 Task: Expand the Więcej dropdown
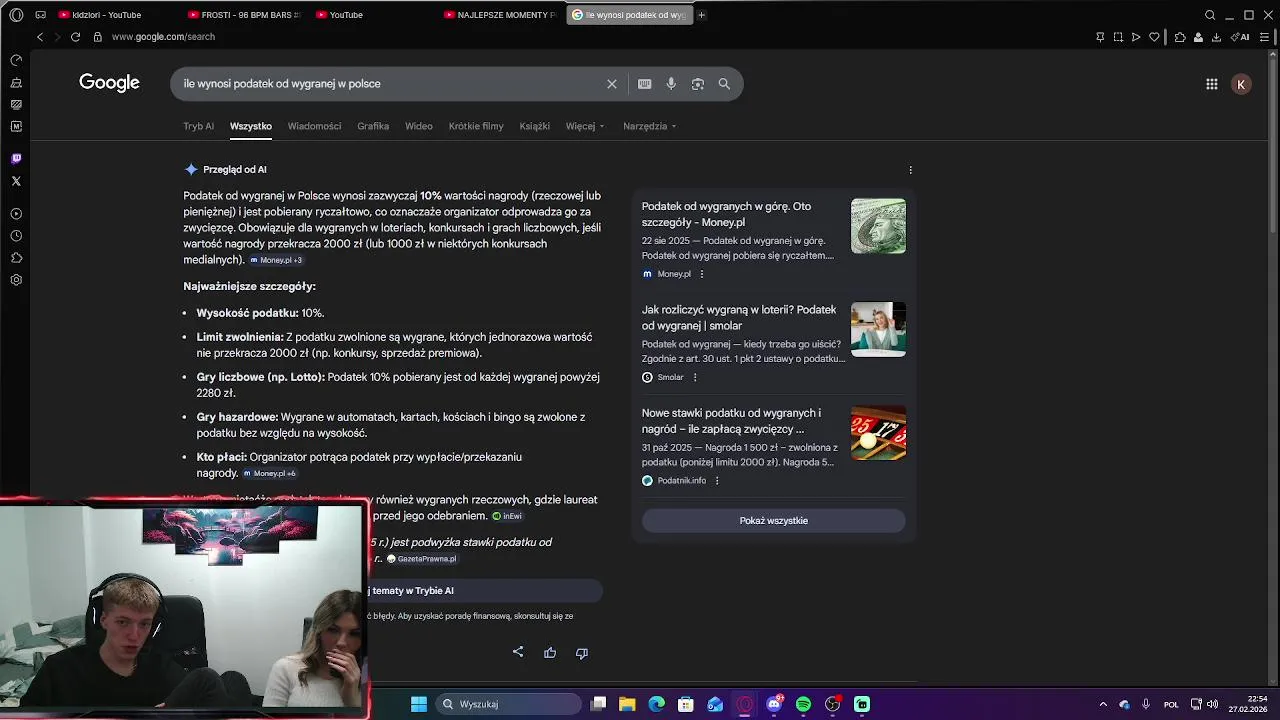tap(585, 126)
